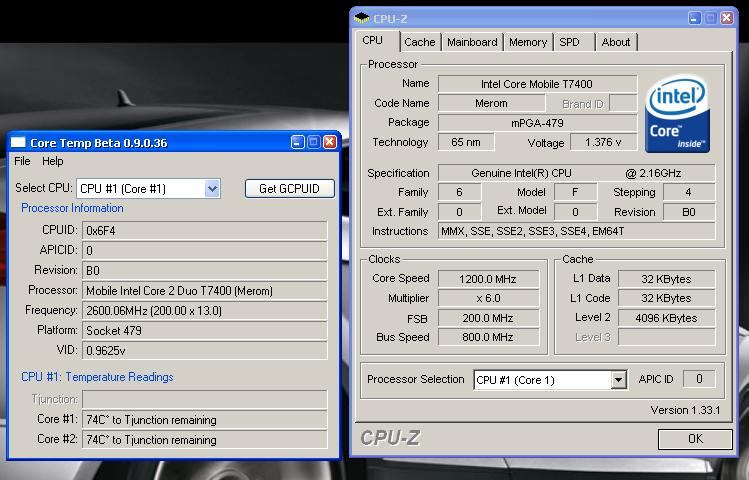Open the Memory tab in CPU-Z
The height and width of the screenshot is (480, 749).
(x=528, y=42)
